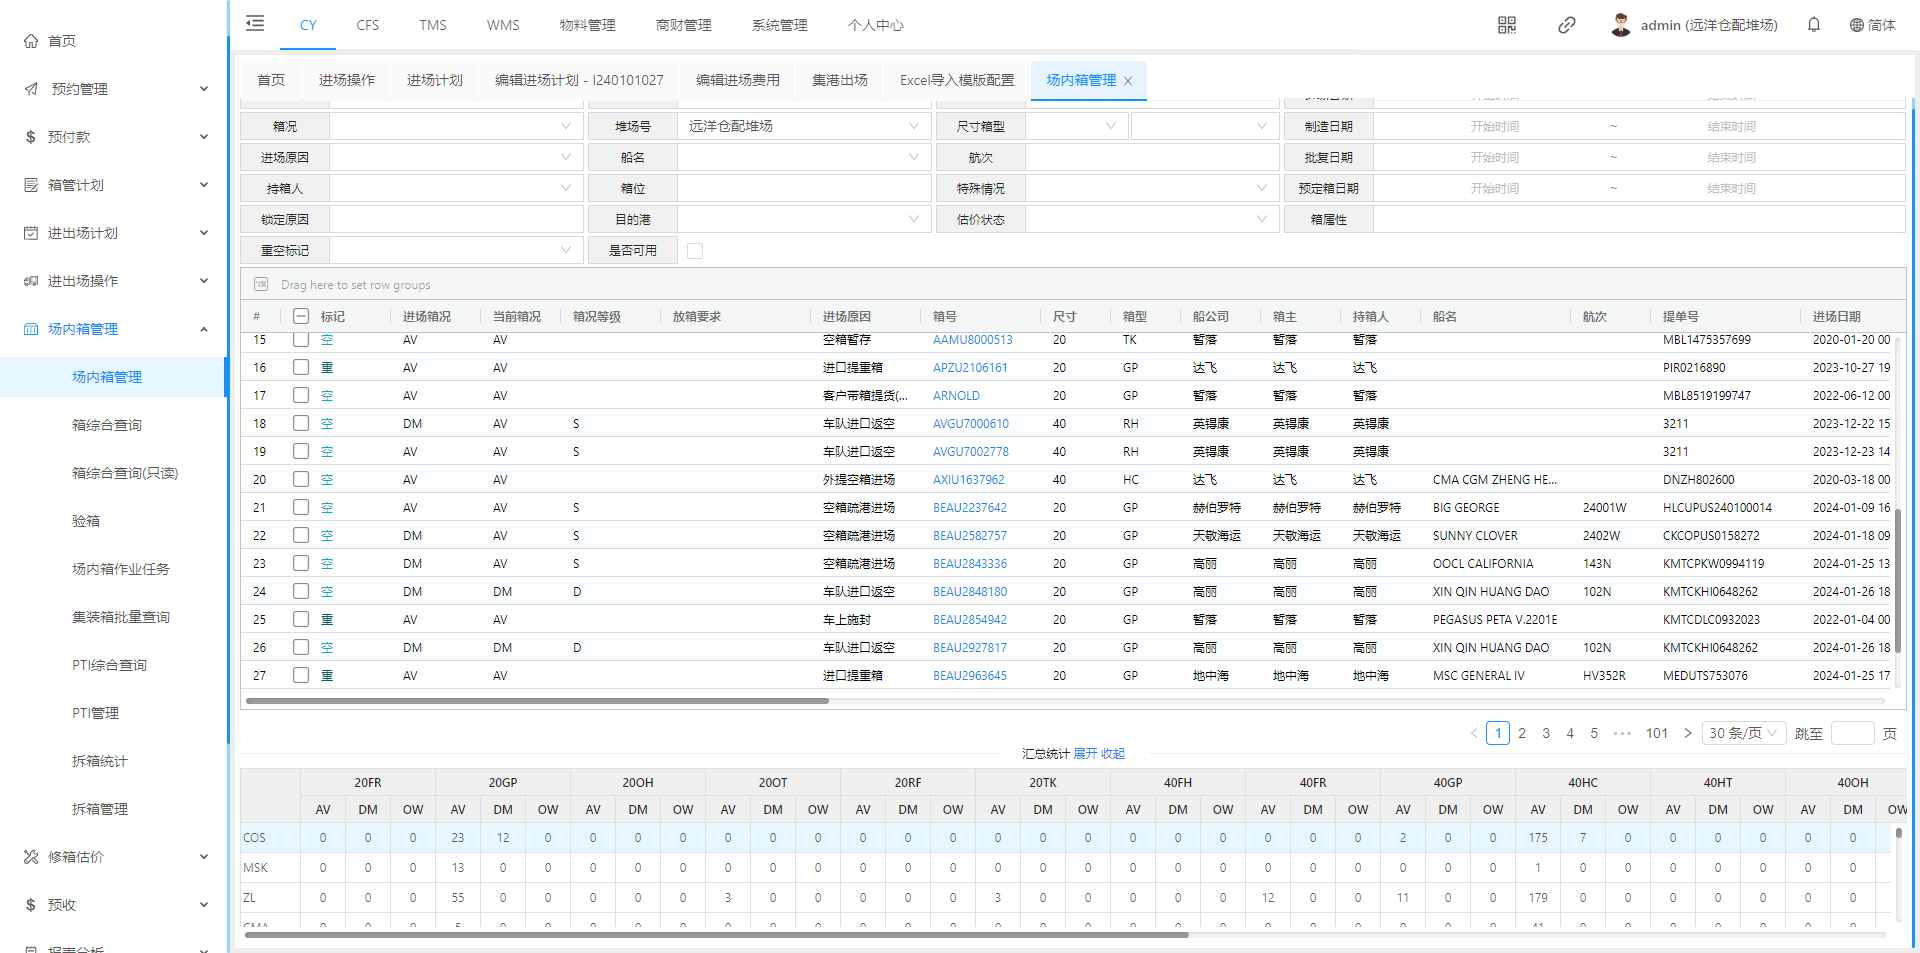Open the 30 条/页 page size dropdown
Image resolution: width=1920 pixels, height=953 pixels.
tap(1743, 733)
